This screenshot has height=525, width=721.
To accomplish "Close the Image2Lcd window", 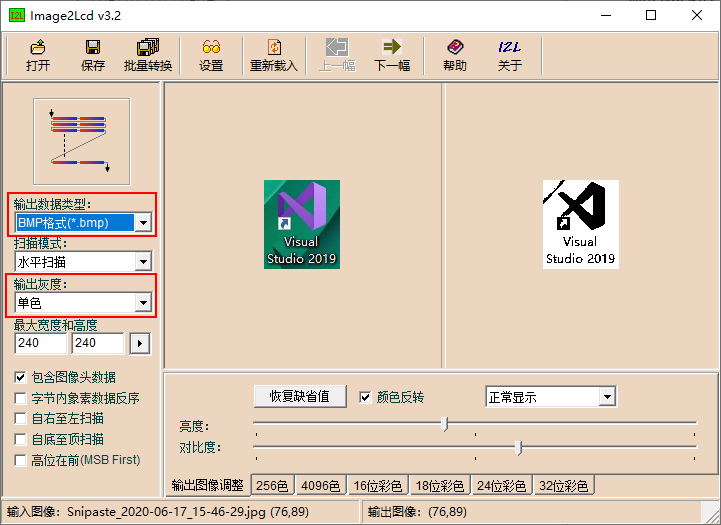I will (697, 15).
